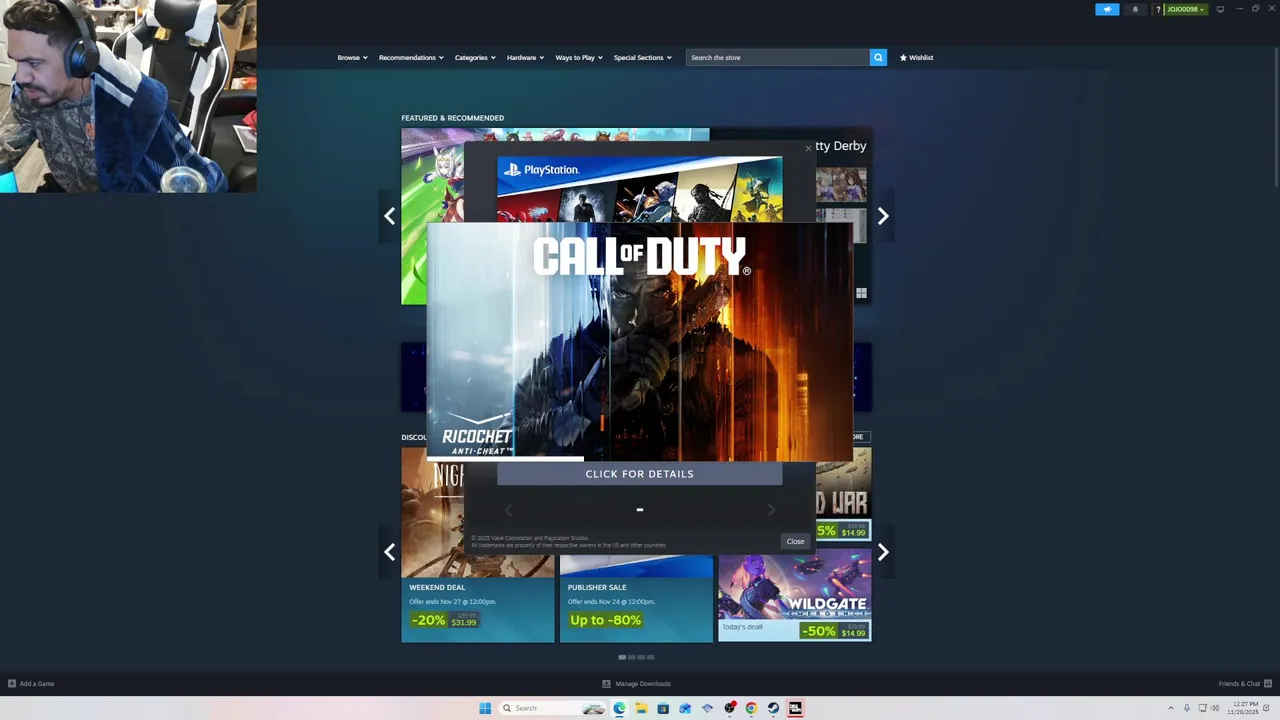Expand the Recommendations menu
1280x720 pixels.
pos(411,57)
